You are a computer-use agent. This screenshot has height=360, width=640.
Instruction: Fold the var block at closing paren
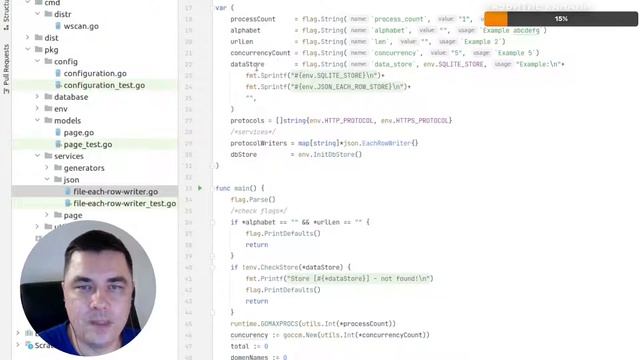212,166
